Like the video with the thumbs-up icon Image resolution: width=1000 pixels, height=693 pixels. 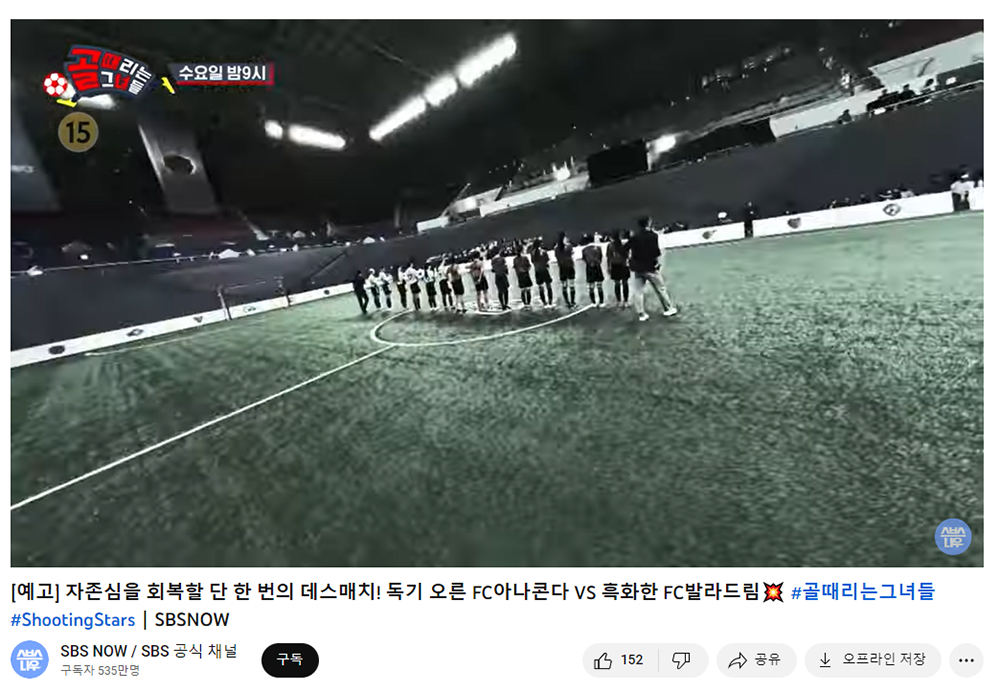(x=603, y=660)
